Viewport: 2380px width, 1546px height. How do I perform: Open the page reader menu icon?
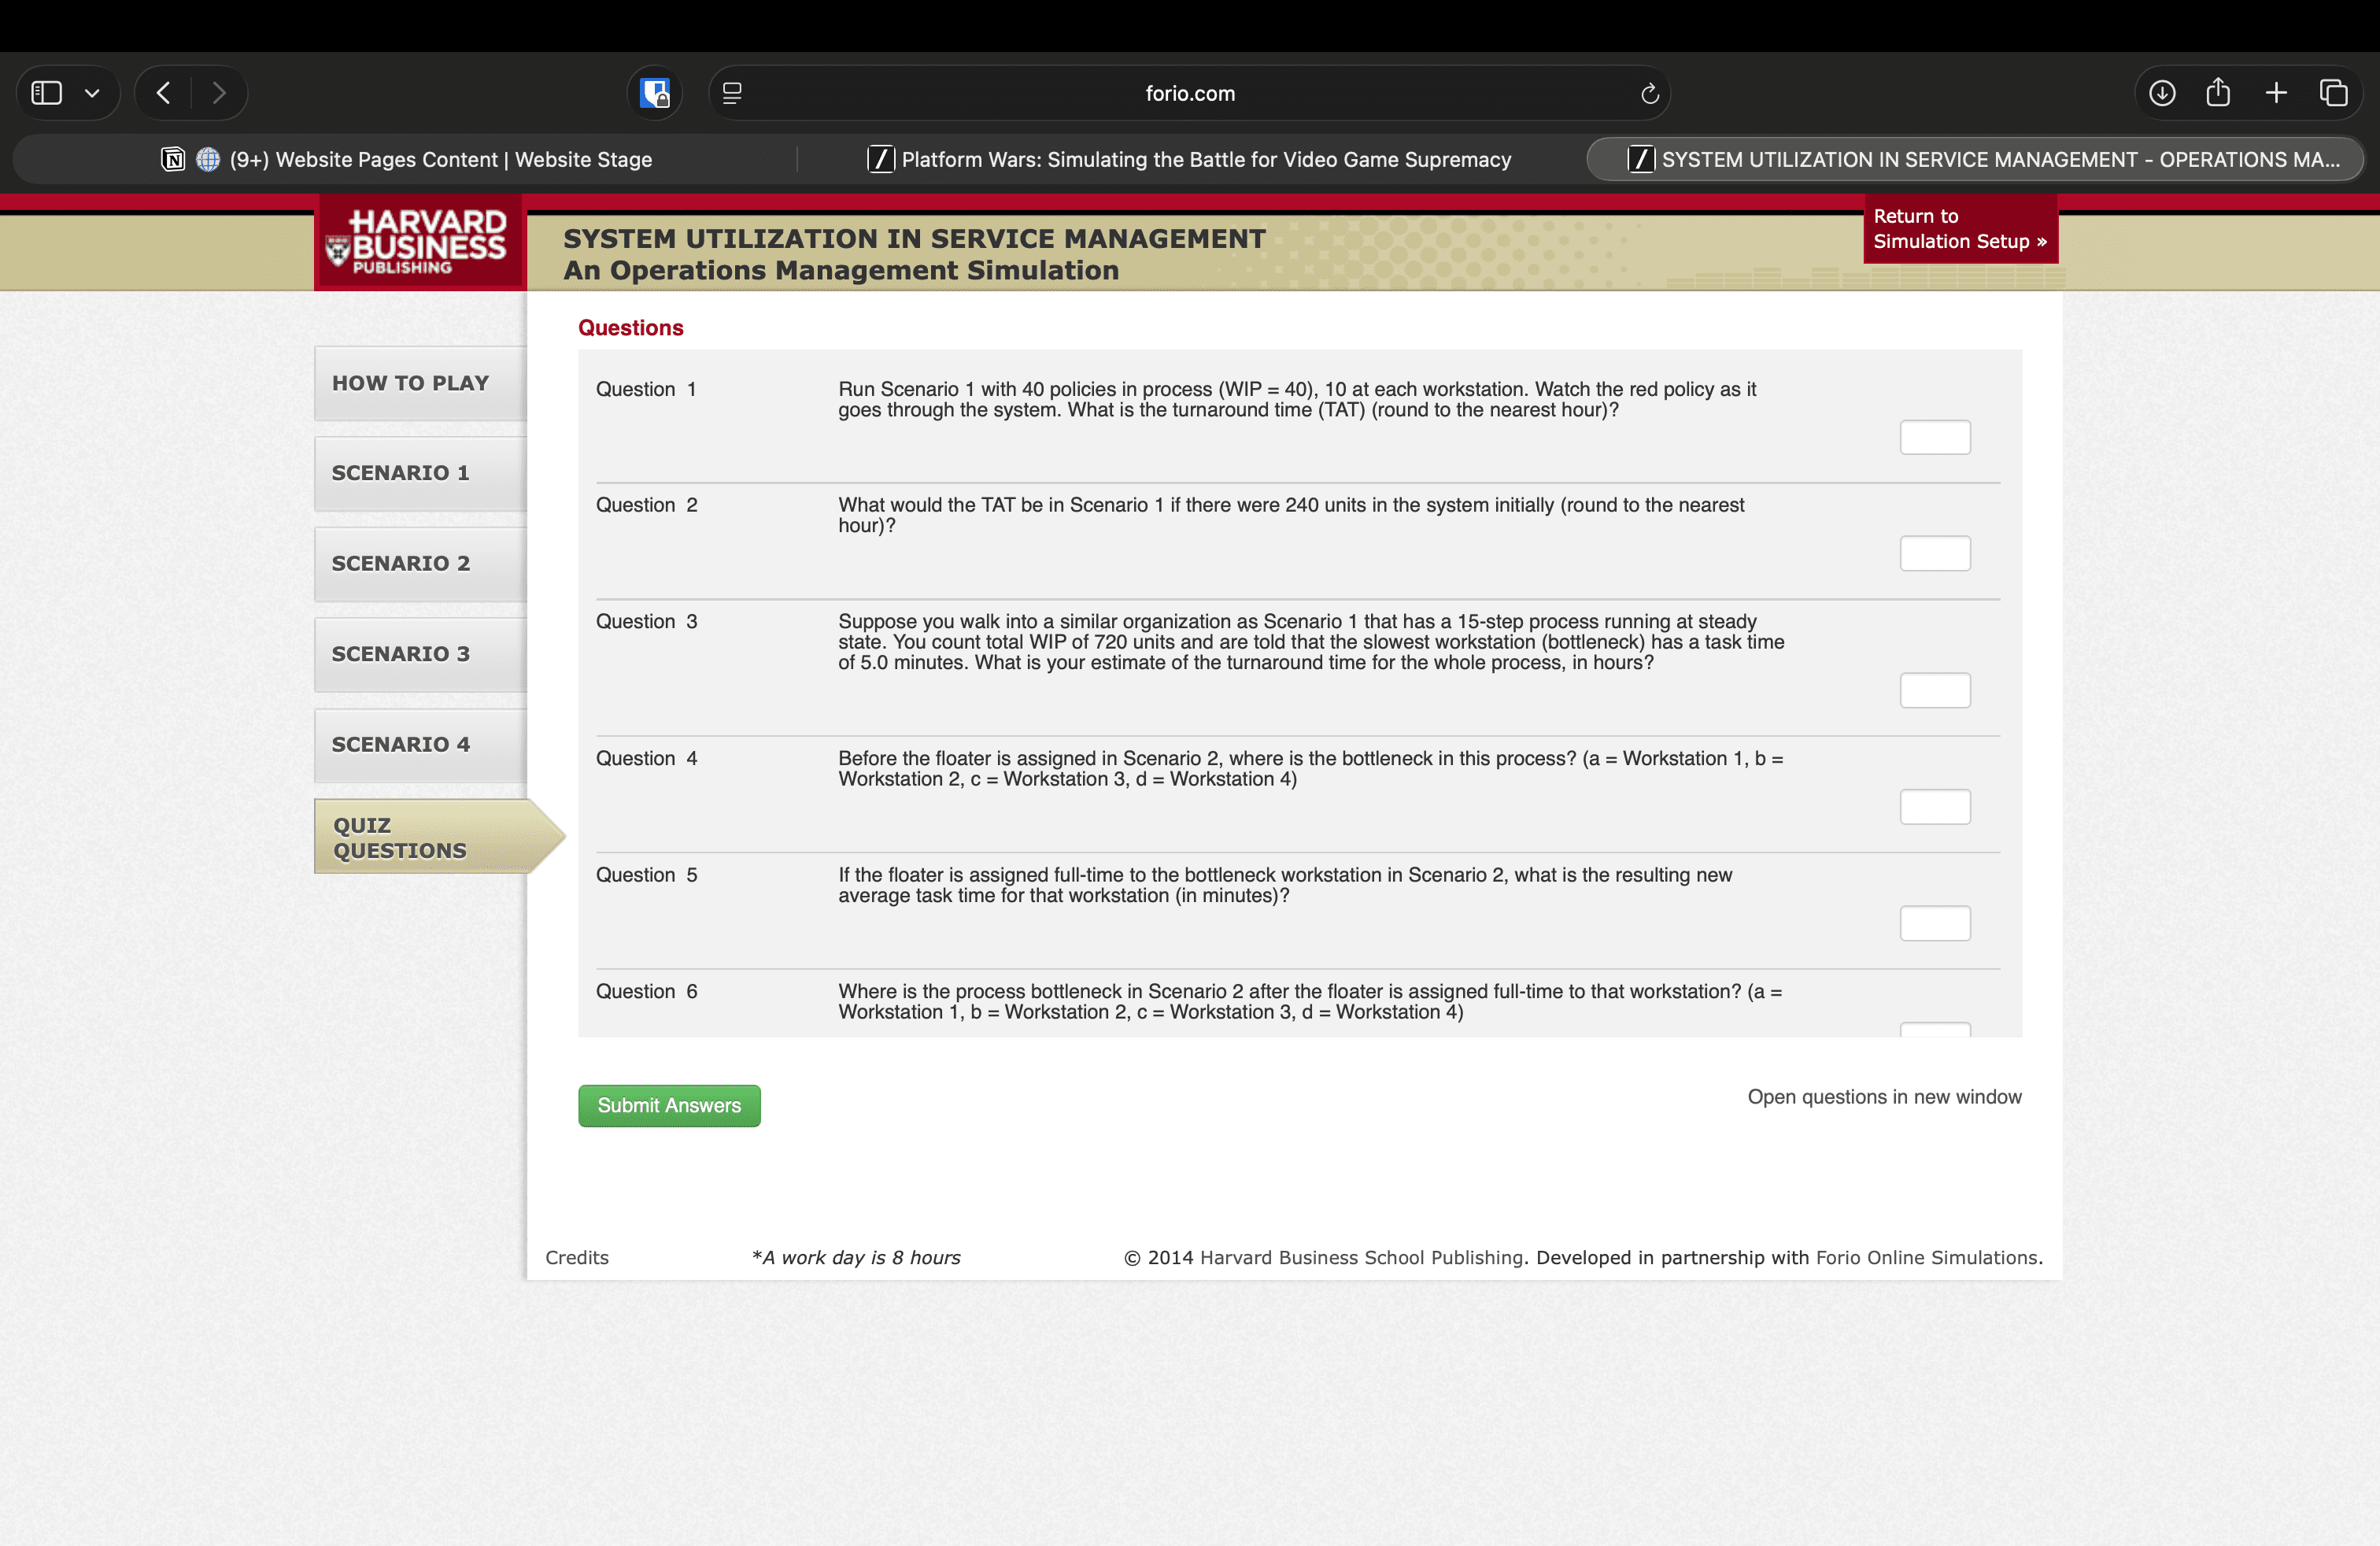732,93
